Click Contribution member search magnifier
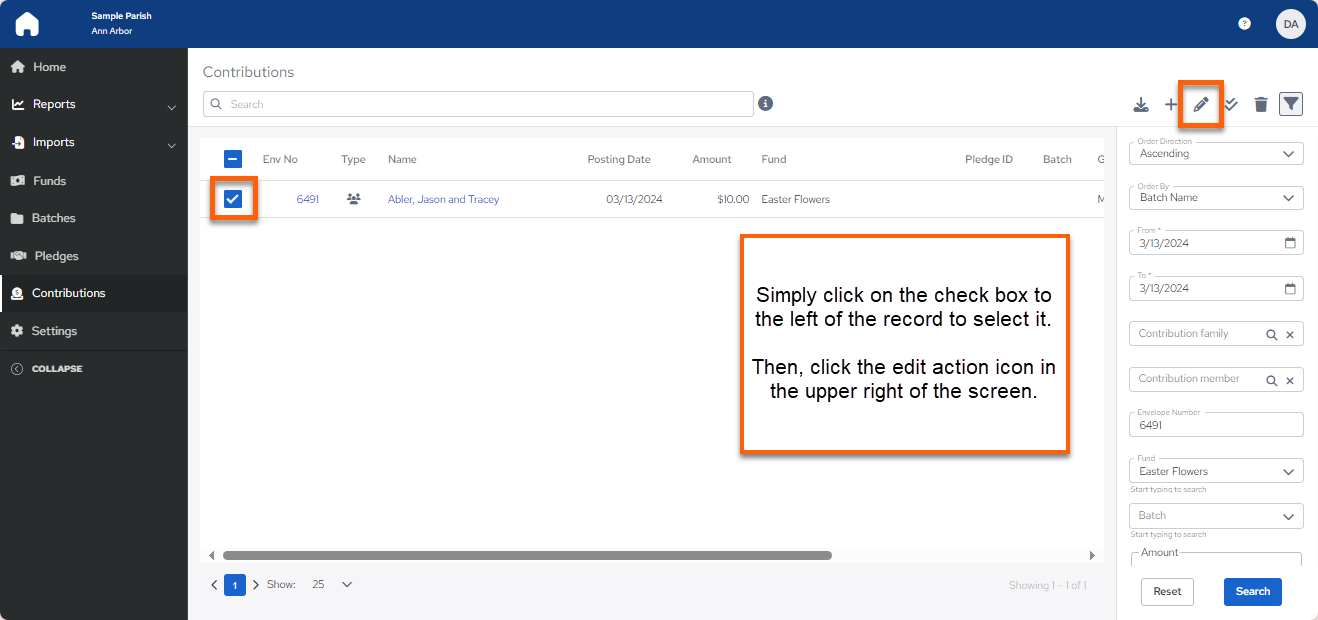Screen dimensions: 1318x620 (x=1272, y=380)
